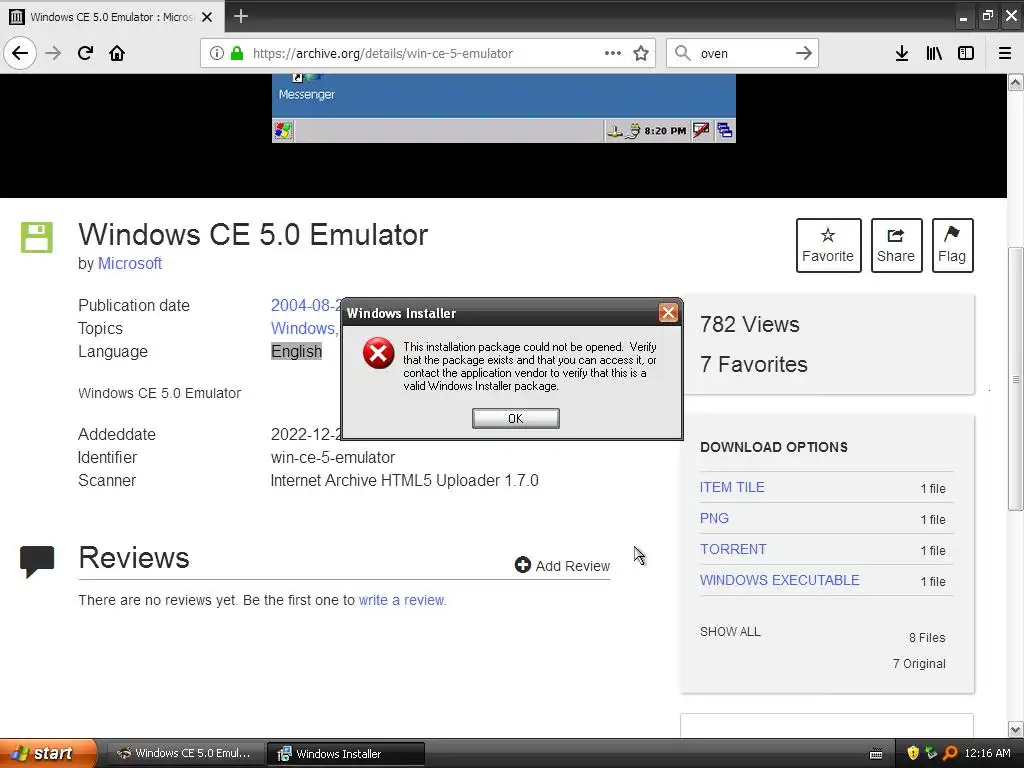Share this archive item

click(x=896, y=246)
